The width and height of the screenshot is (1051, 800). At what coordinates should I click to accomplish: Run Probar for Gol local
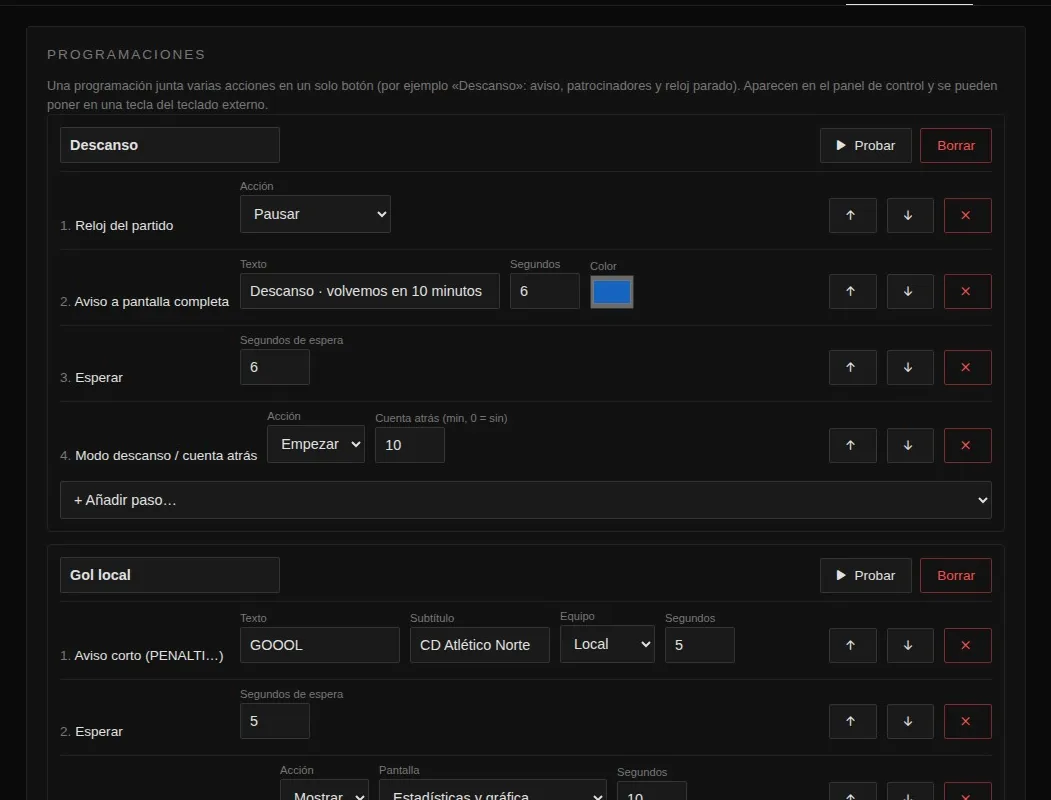(x=865, y=576)
